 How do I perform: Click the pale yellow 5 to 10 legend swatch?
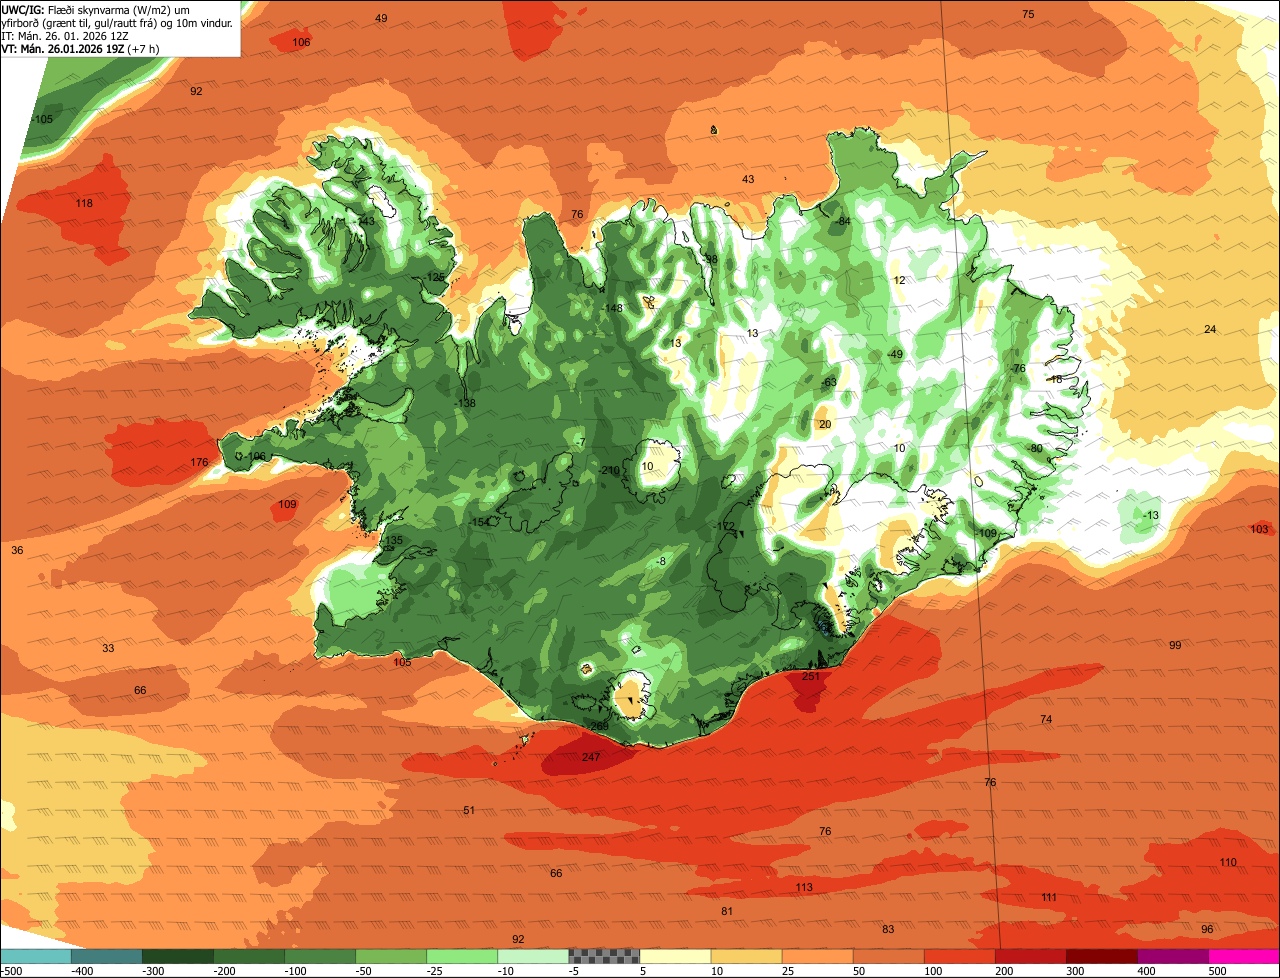675,956
